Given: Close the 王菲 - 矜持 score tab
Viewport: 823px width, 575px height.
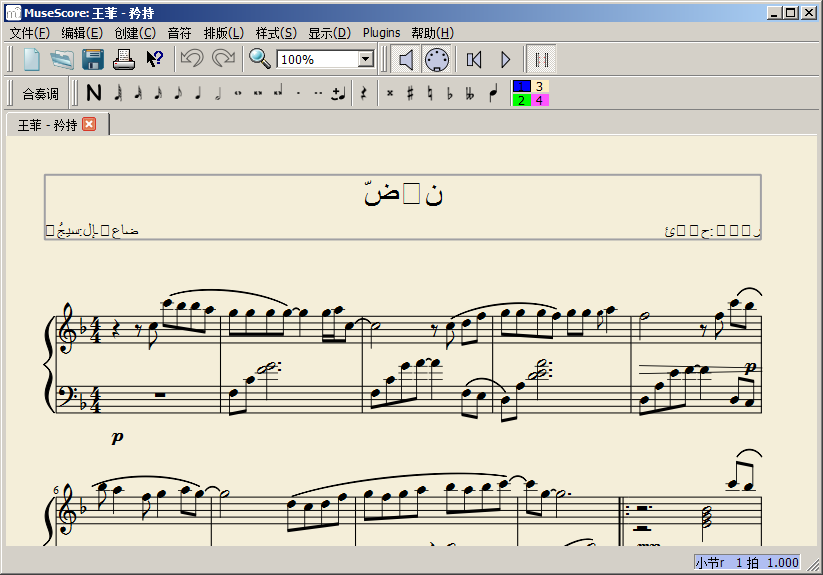Looking at the screenshot, I should pyautogui.click(x=89, y=124).
